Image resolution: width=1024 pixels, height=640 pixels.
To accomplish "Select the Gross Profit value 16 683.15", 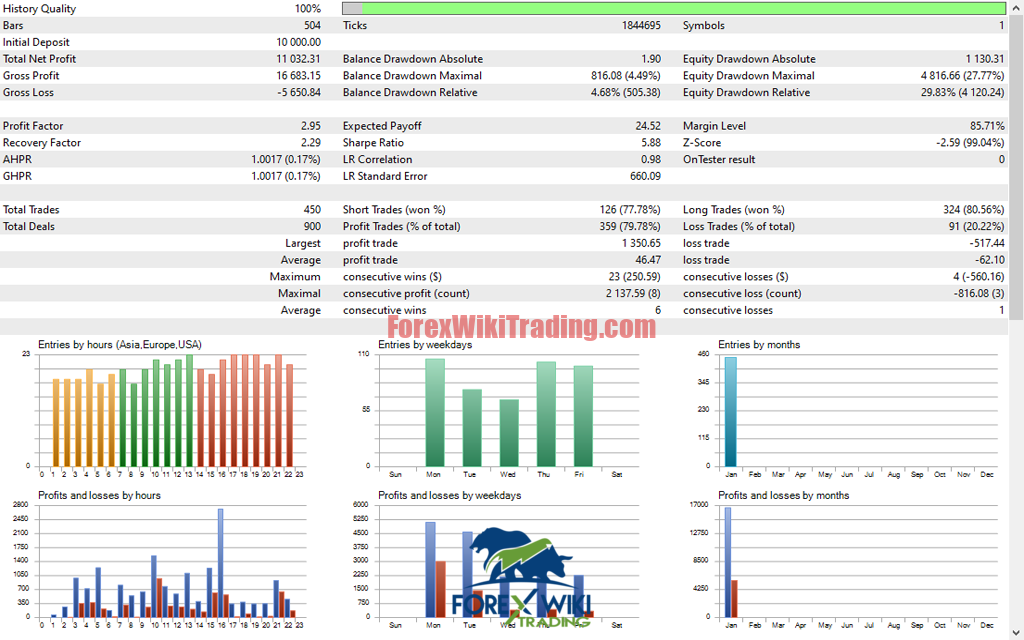I will point(298,76).
